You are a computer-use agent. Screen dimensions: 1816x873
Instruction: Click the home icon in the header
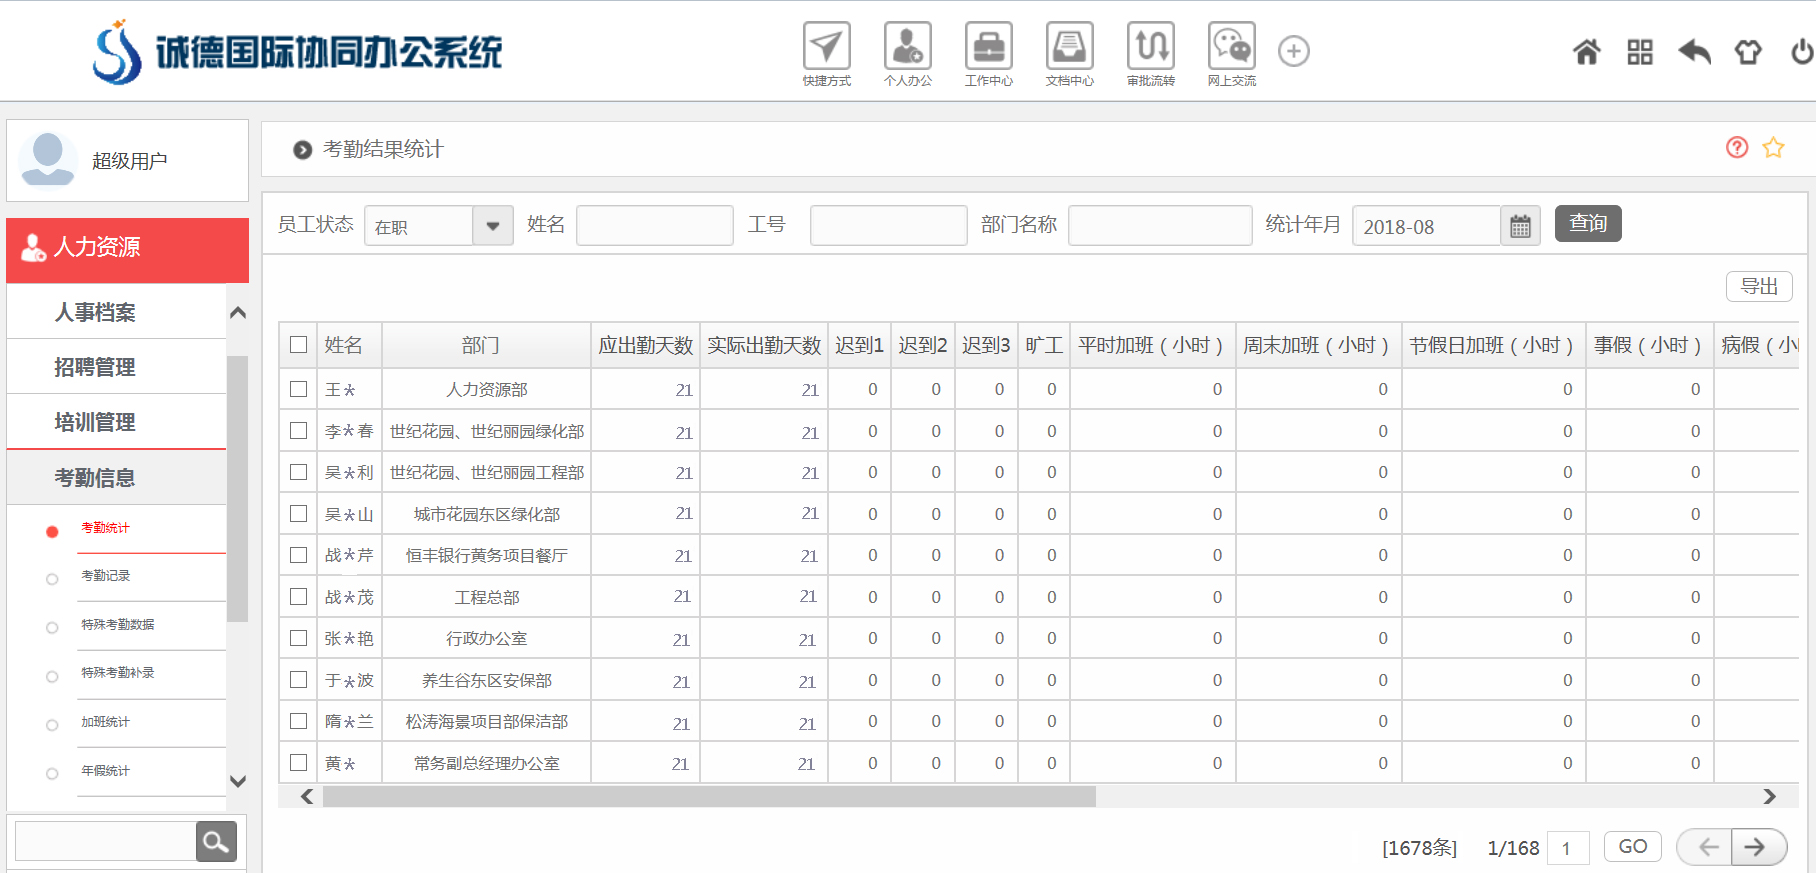tap(1586, 52)
